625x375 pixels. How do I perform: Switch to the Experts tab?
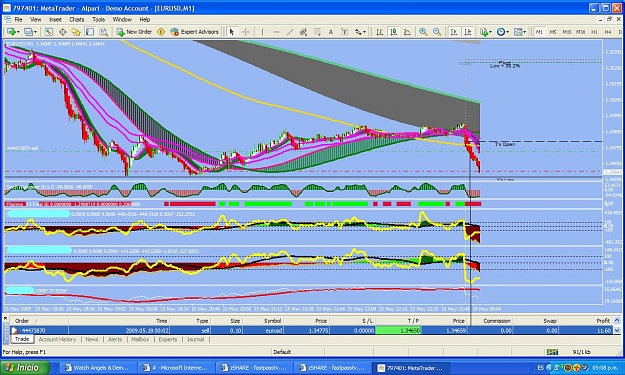click(168, 340)
